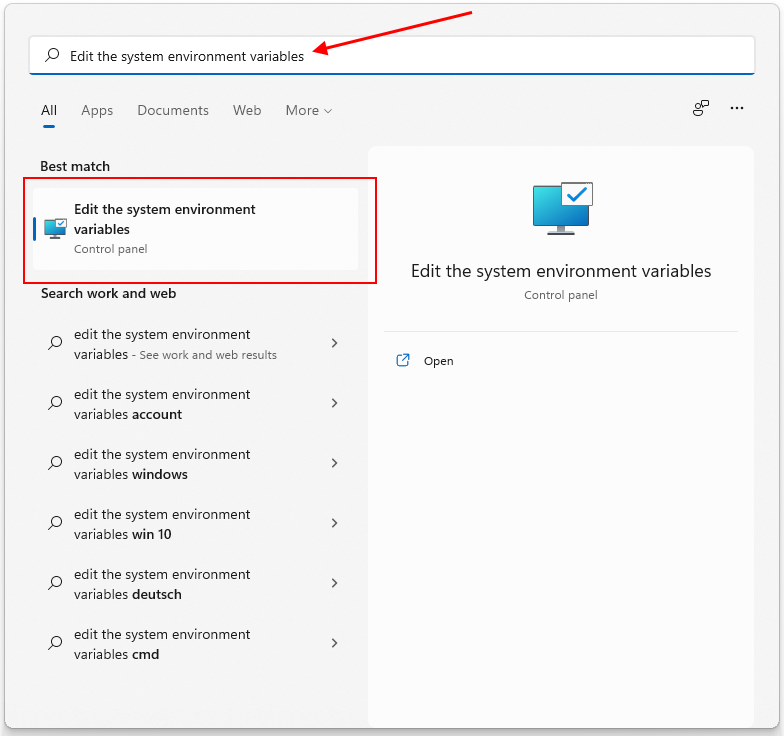Image resolution: width=784 pixels, height=736 pixels.
Task: Expand the chevron for the "variables win 10" suggestion
Action: pyautogui.click(x=334, y=523)
